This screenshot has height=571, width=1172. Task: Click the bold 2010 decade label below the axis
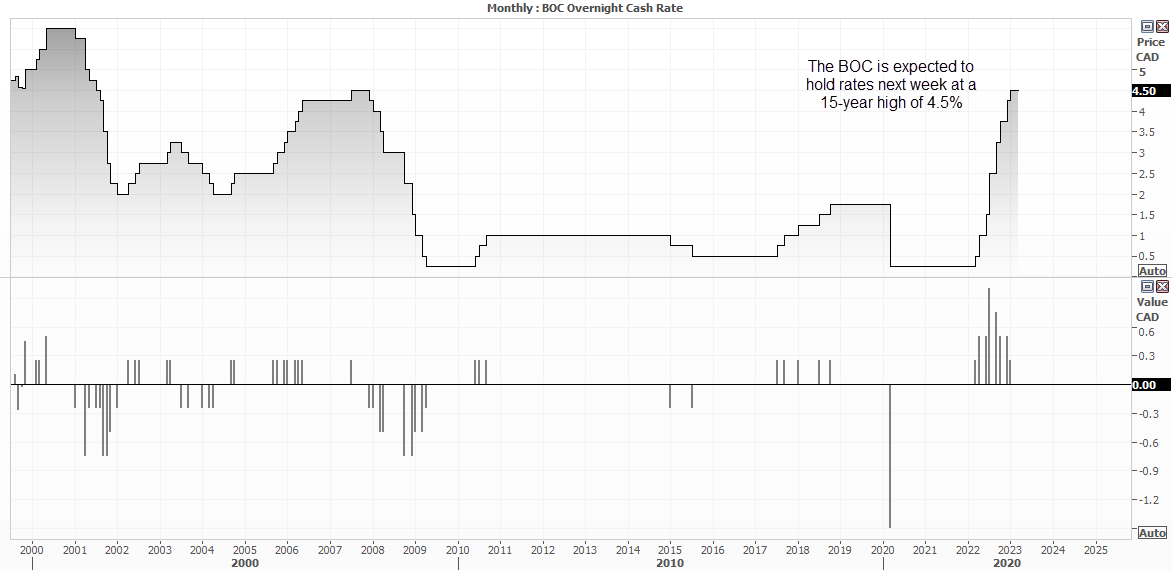pos(670,564)
